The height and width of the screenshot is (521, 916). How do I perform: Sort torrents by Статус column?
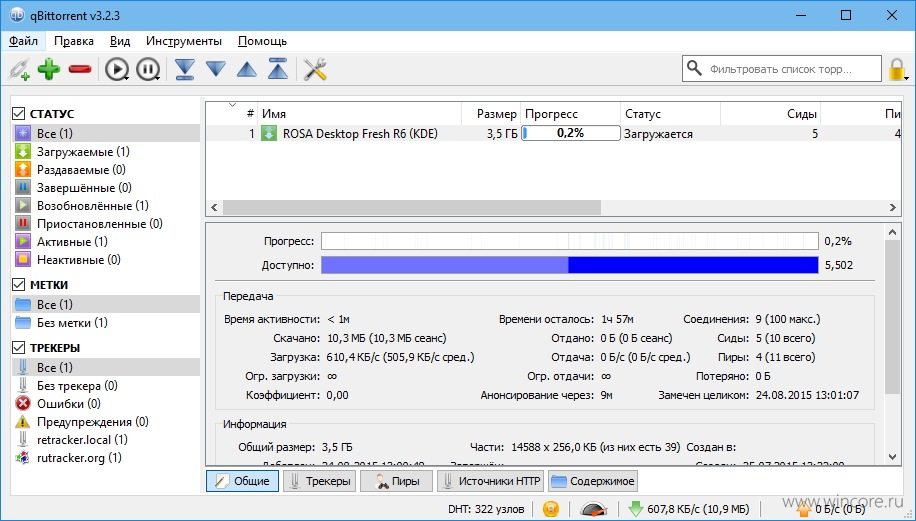670,113
